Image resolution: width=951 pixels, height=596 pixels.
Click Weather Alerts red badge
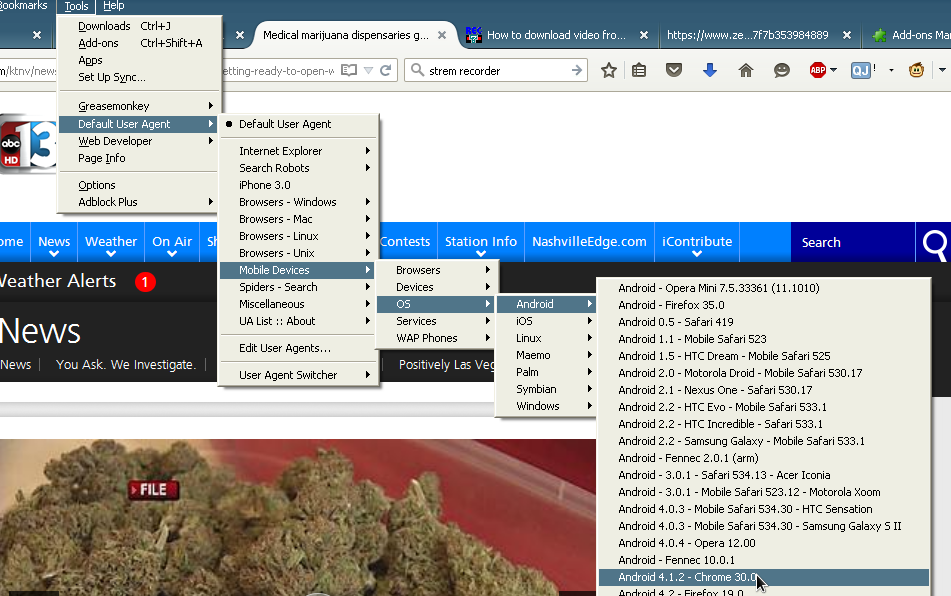point(145,282)
